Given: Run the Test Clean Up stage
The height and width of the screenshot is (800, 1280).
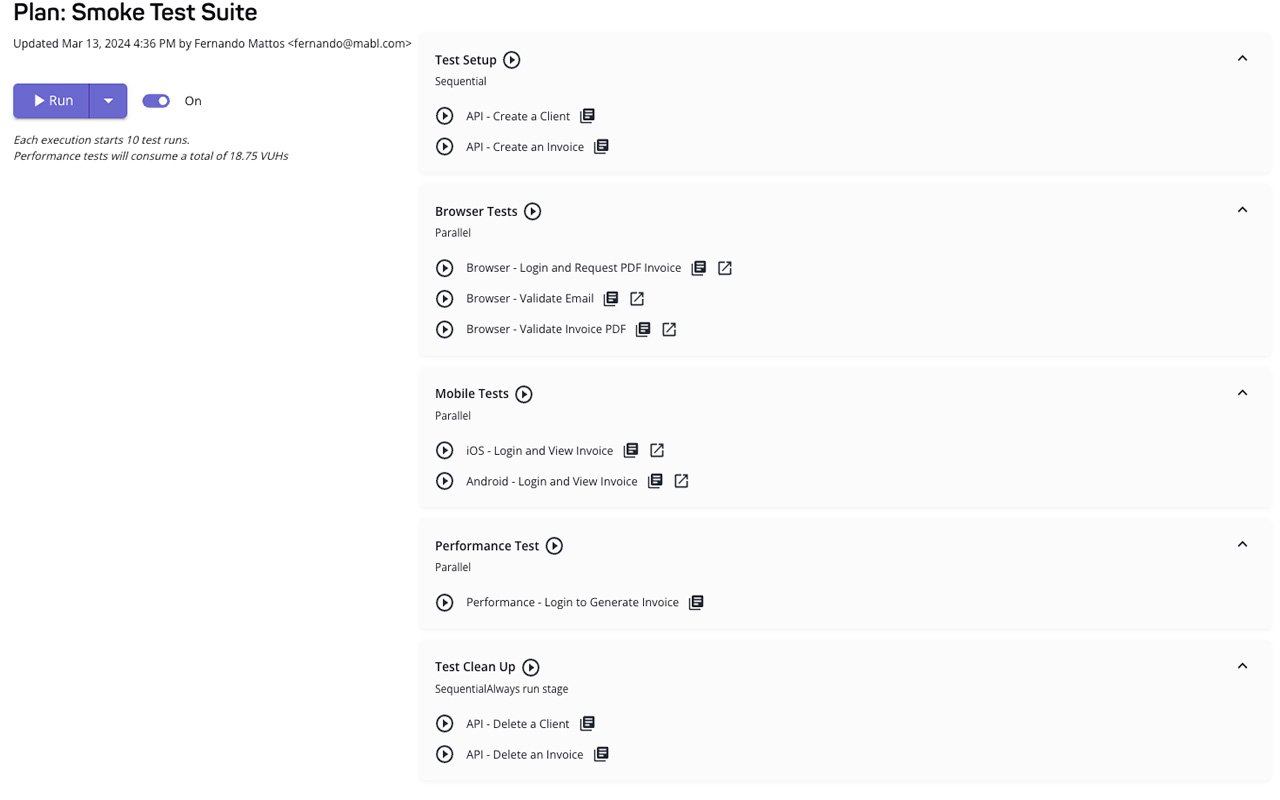Looking at the screenshot, I should pos(531,667).
